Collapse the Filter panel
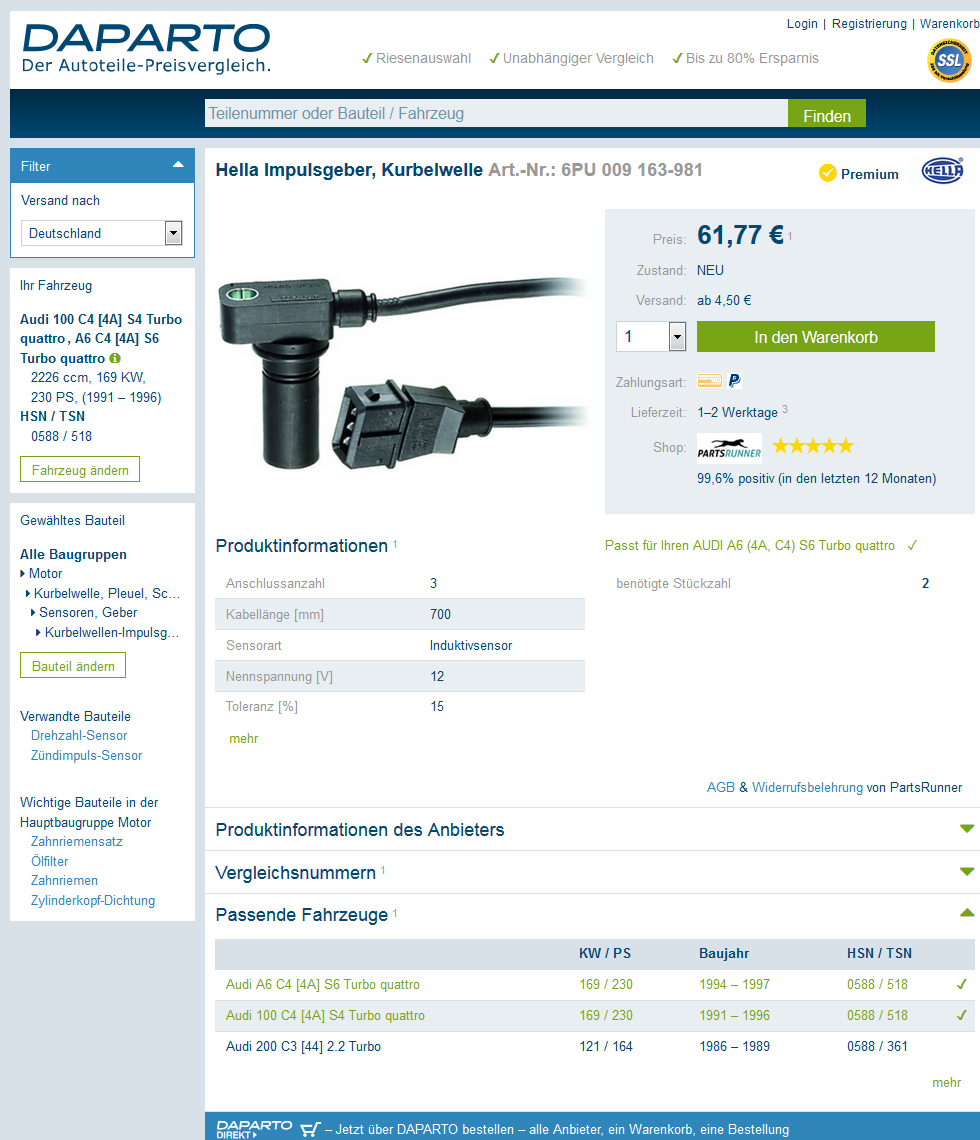 pyautogui.click(x=178, y=165)
